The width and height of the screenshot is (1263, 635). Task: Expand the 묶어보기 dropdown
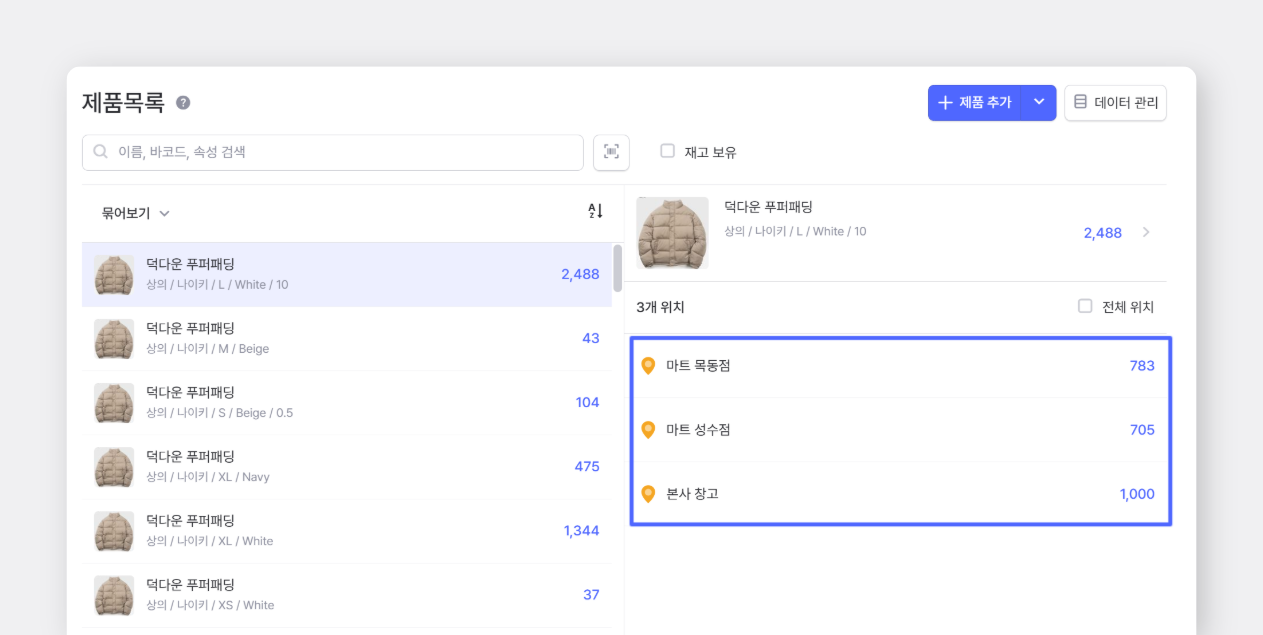pos(135,213)
